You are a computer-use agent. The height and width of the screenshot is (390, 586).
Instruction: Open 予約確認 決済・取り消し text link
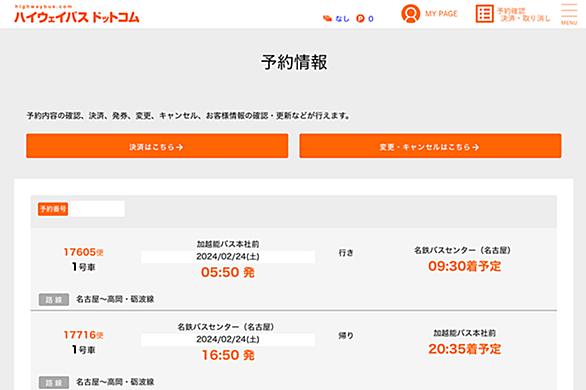tap(525, 15)
